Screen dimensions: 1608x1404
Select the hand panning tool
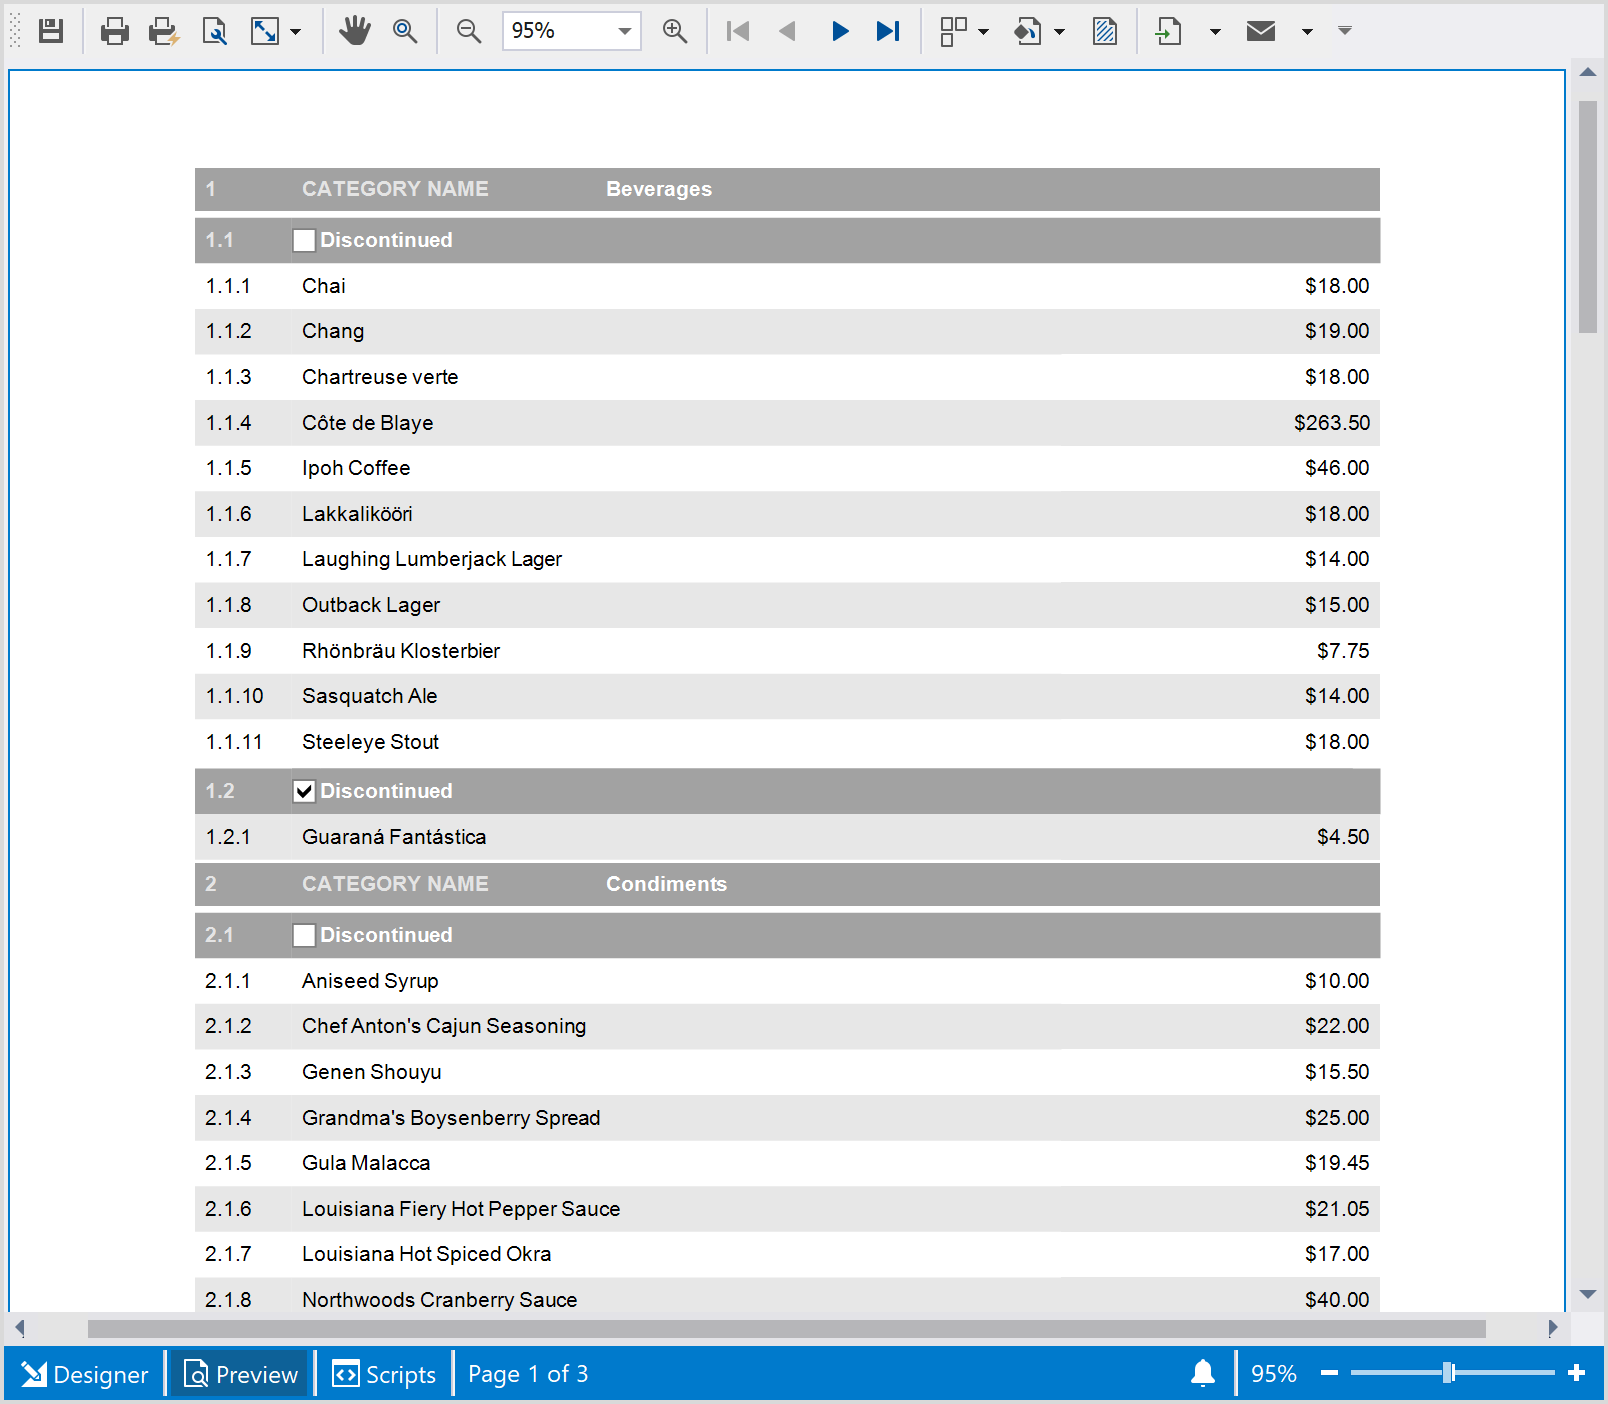[354, 31]
